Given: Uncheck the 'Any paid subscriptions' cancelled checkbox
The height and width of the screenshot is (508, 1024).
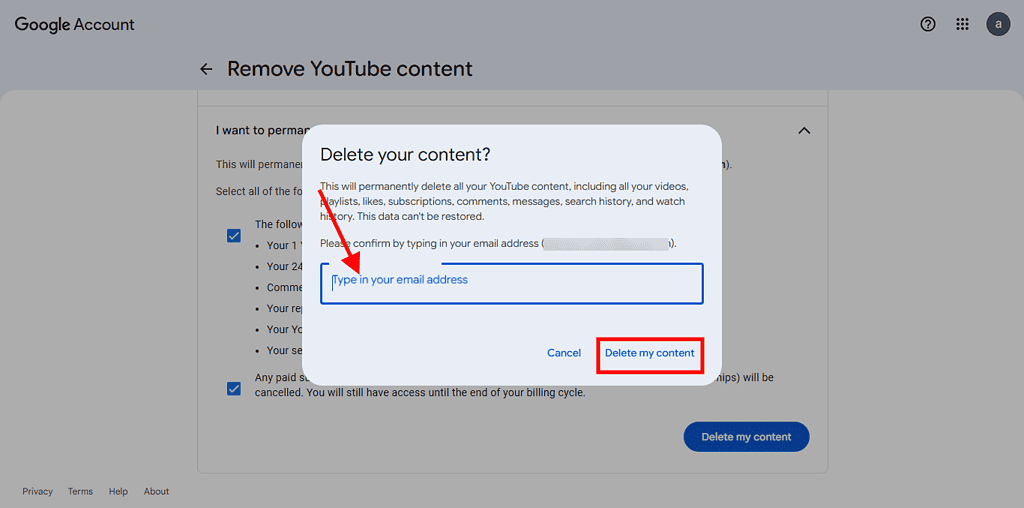Looking at the screenshot, I should pos(234,389).
